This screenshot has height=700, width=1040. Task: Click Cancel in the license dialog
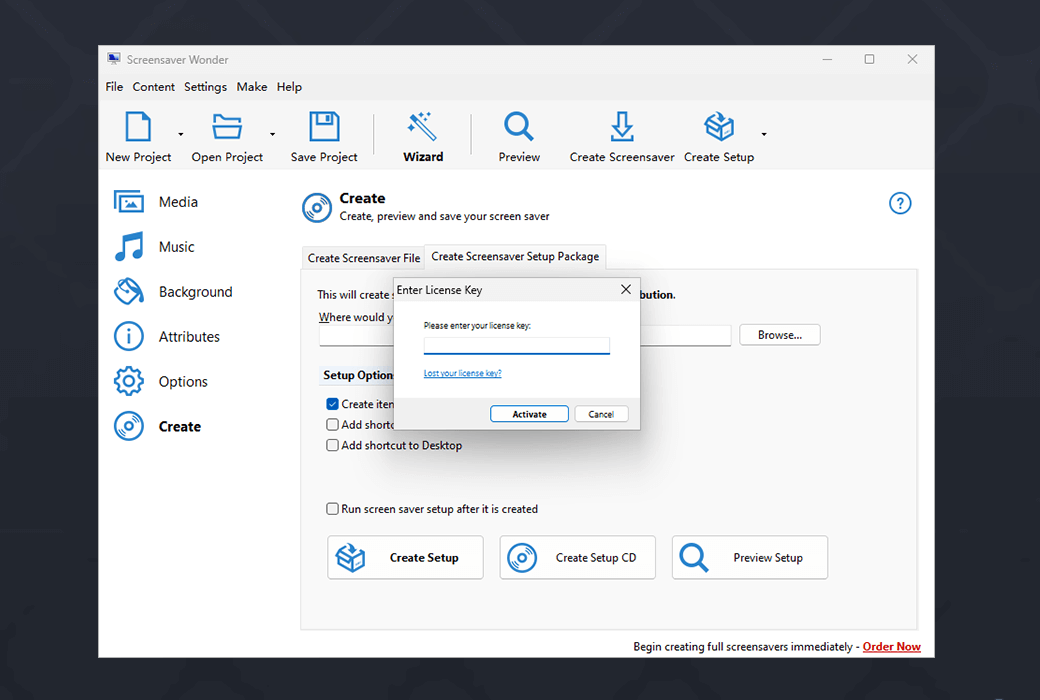pos(601,414)
